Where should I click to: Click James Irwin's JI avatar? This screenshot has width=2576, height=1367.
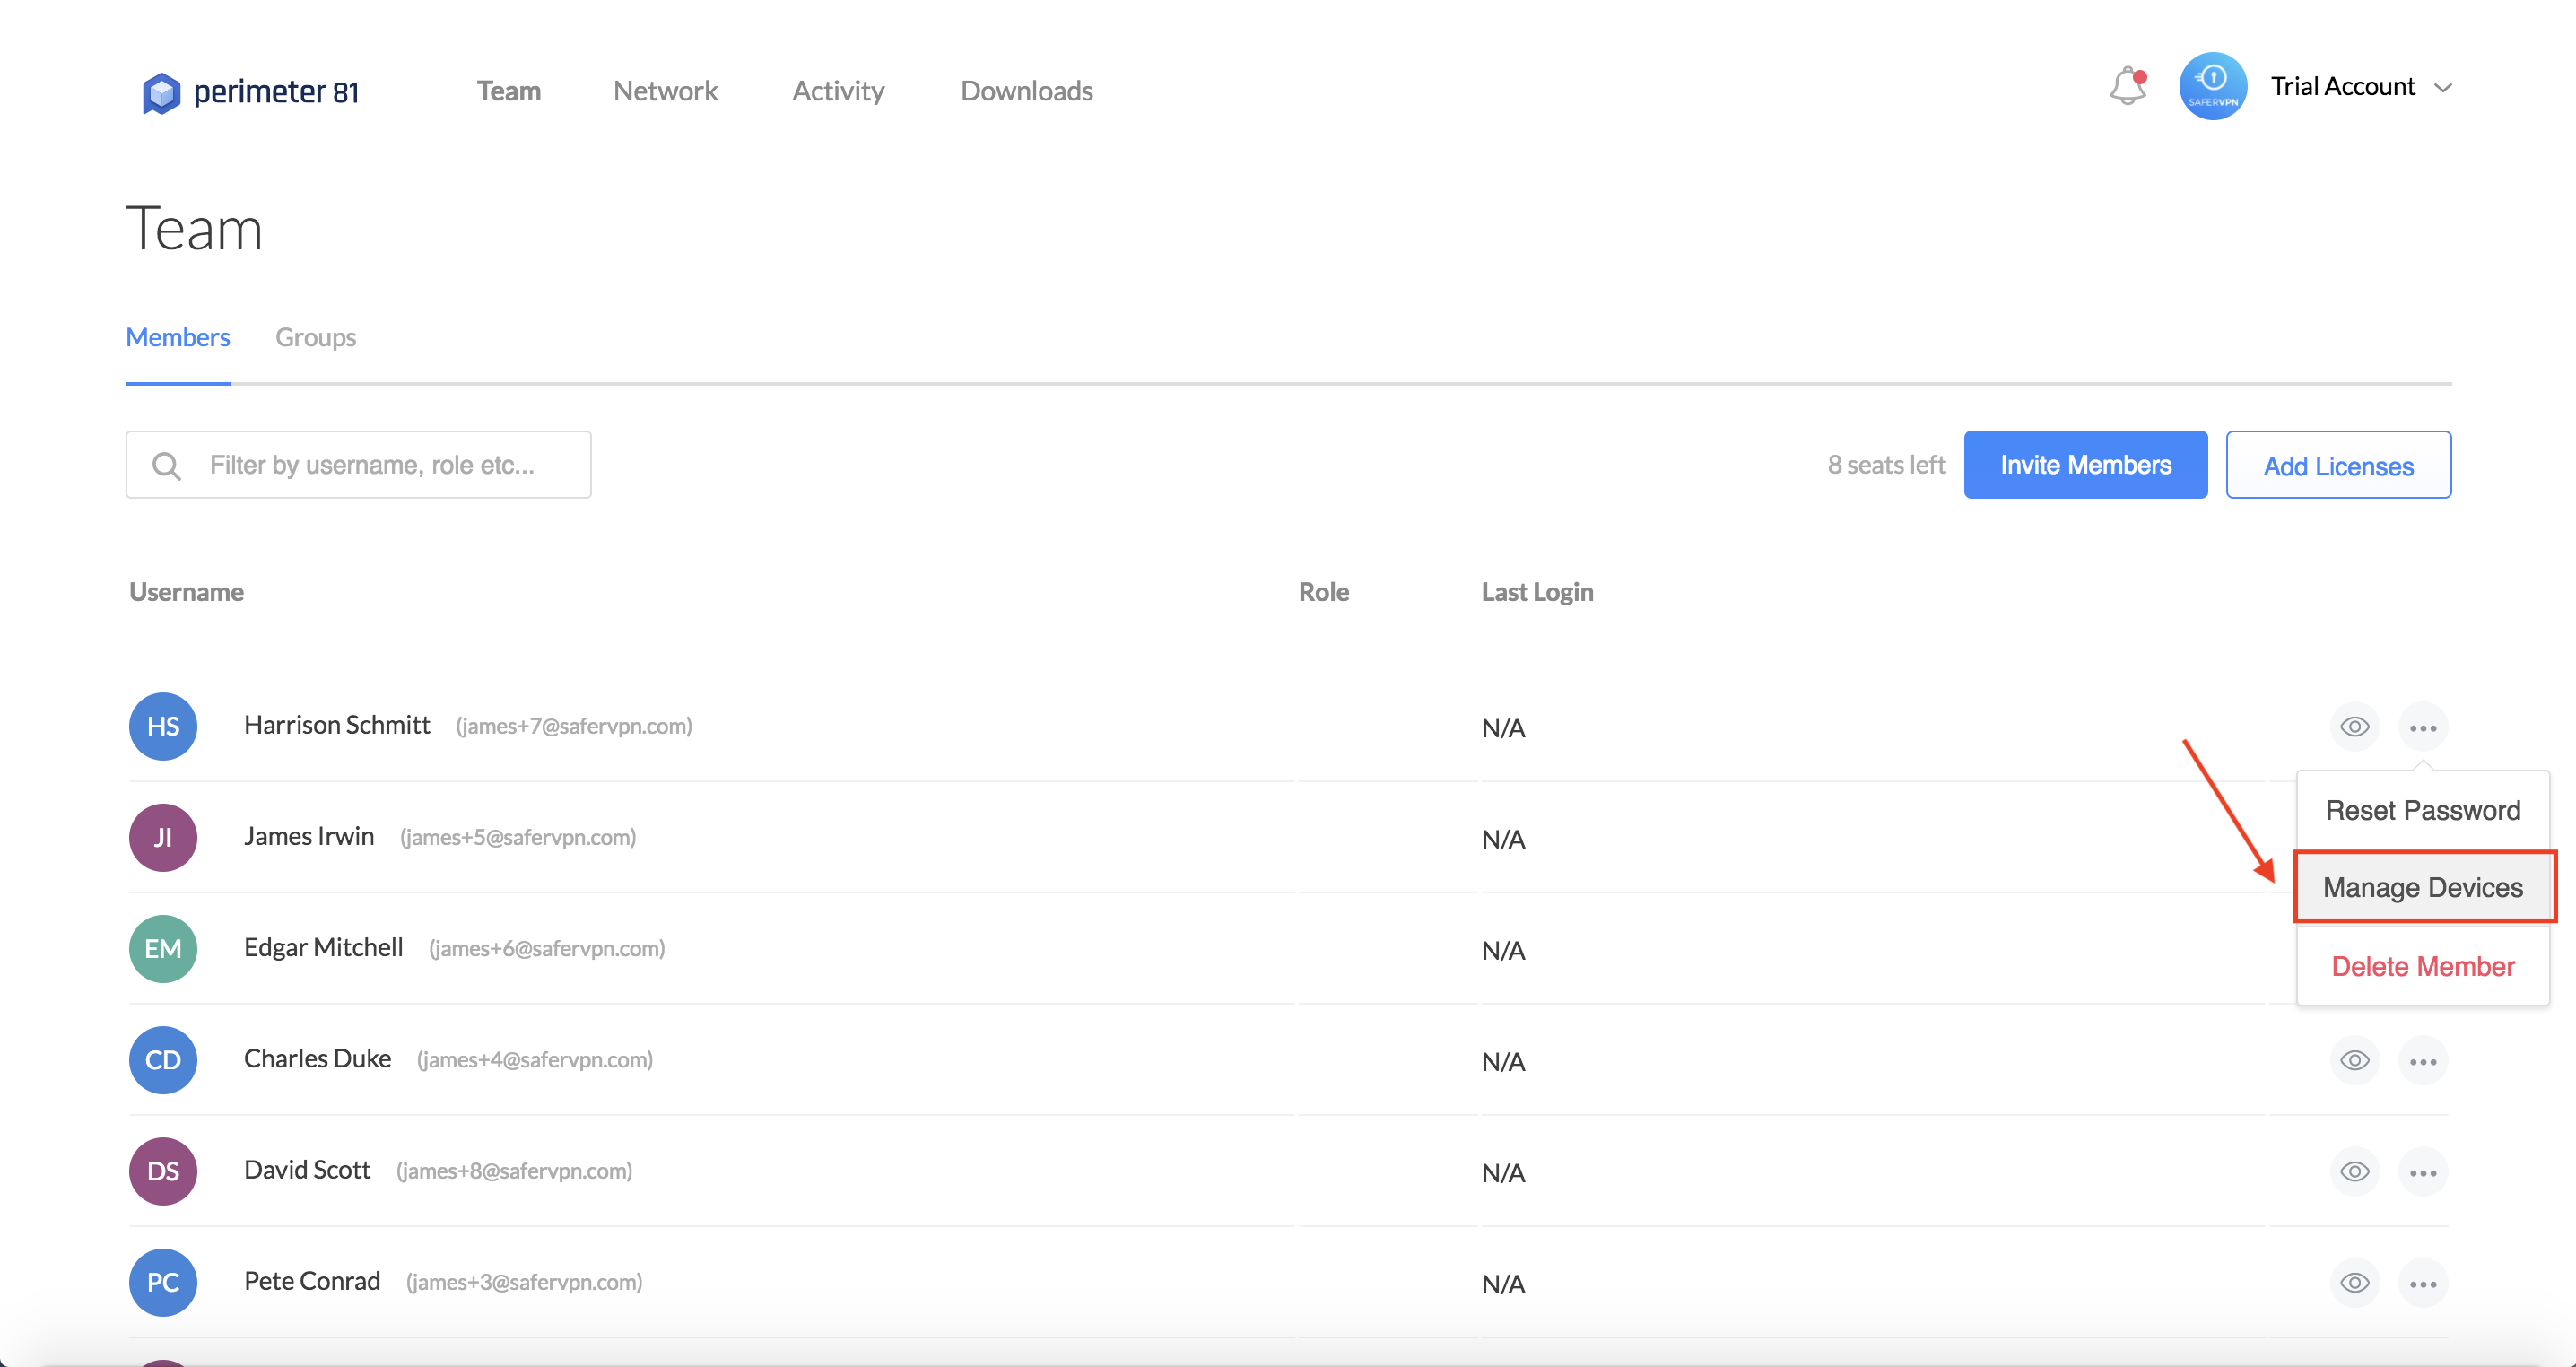(163, 837)
